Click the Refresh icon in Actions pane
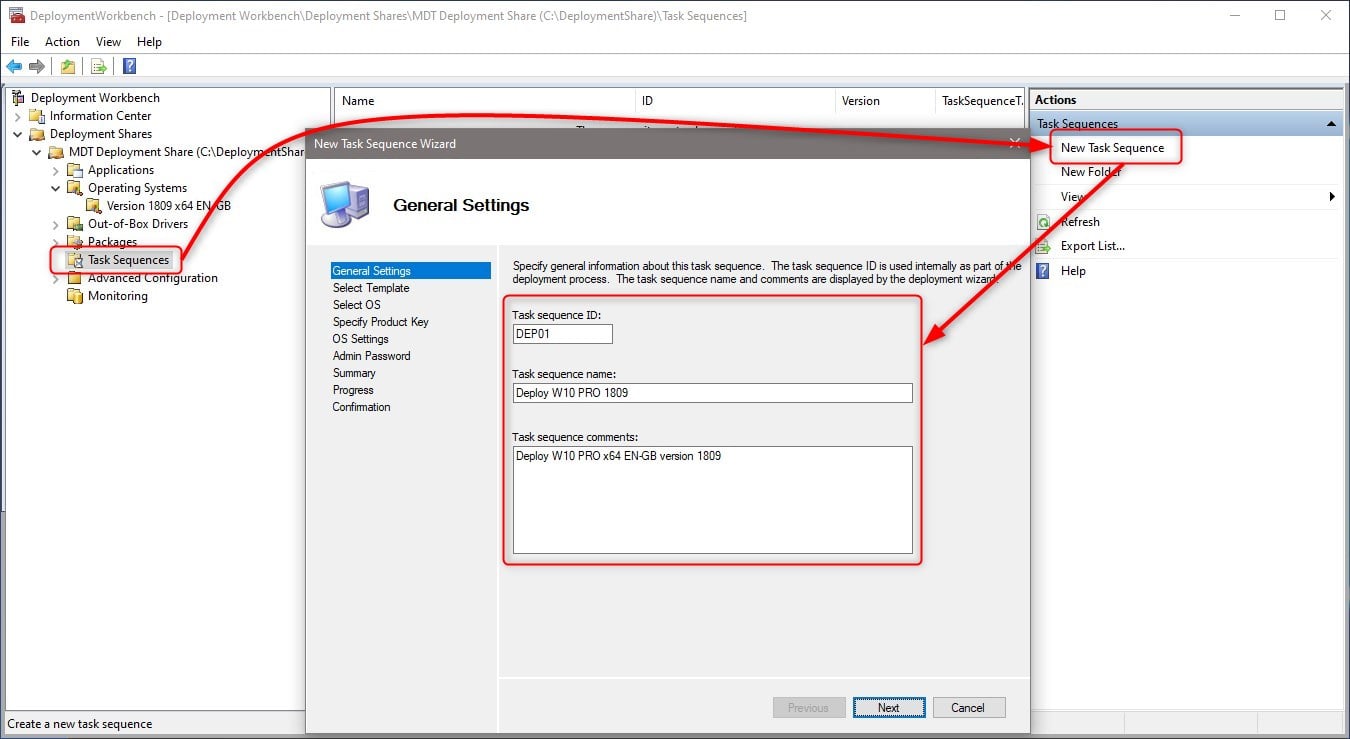This screenshot has width=1350, height=739. click(1044, 222)
